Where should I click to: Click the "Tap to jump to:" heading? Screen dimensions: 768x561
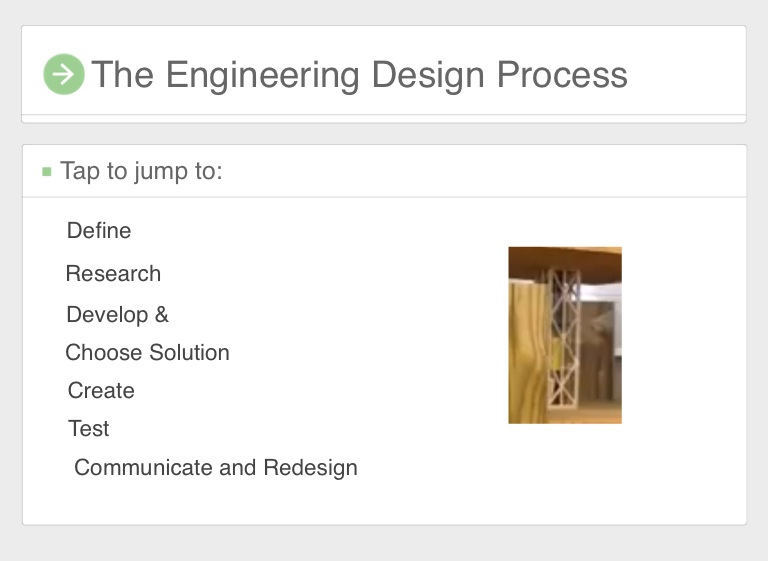[x=141, y=171]
